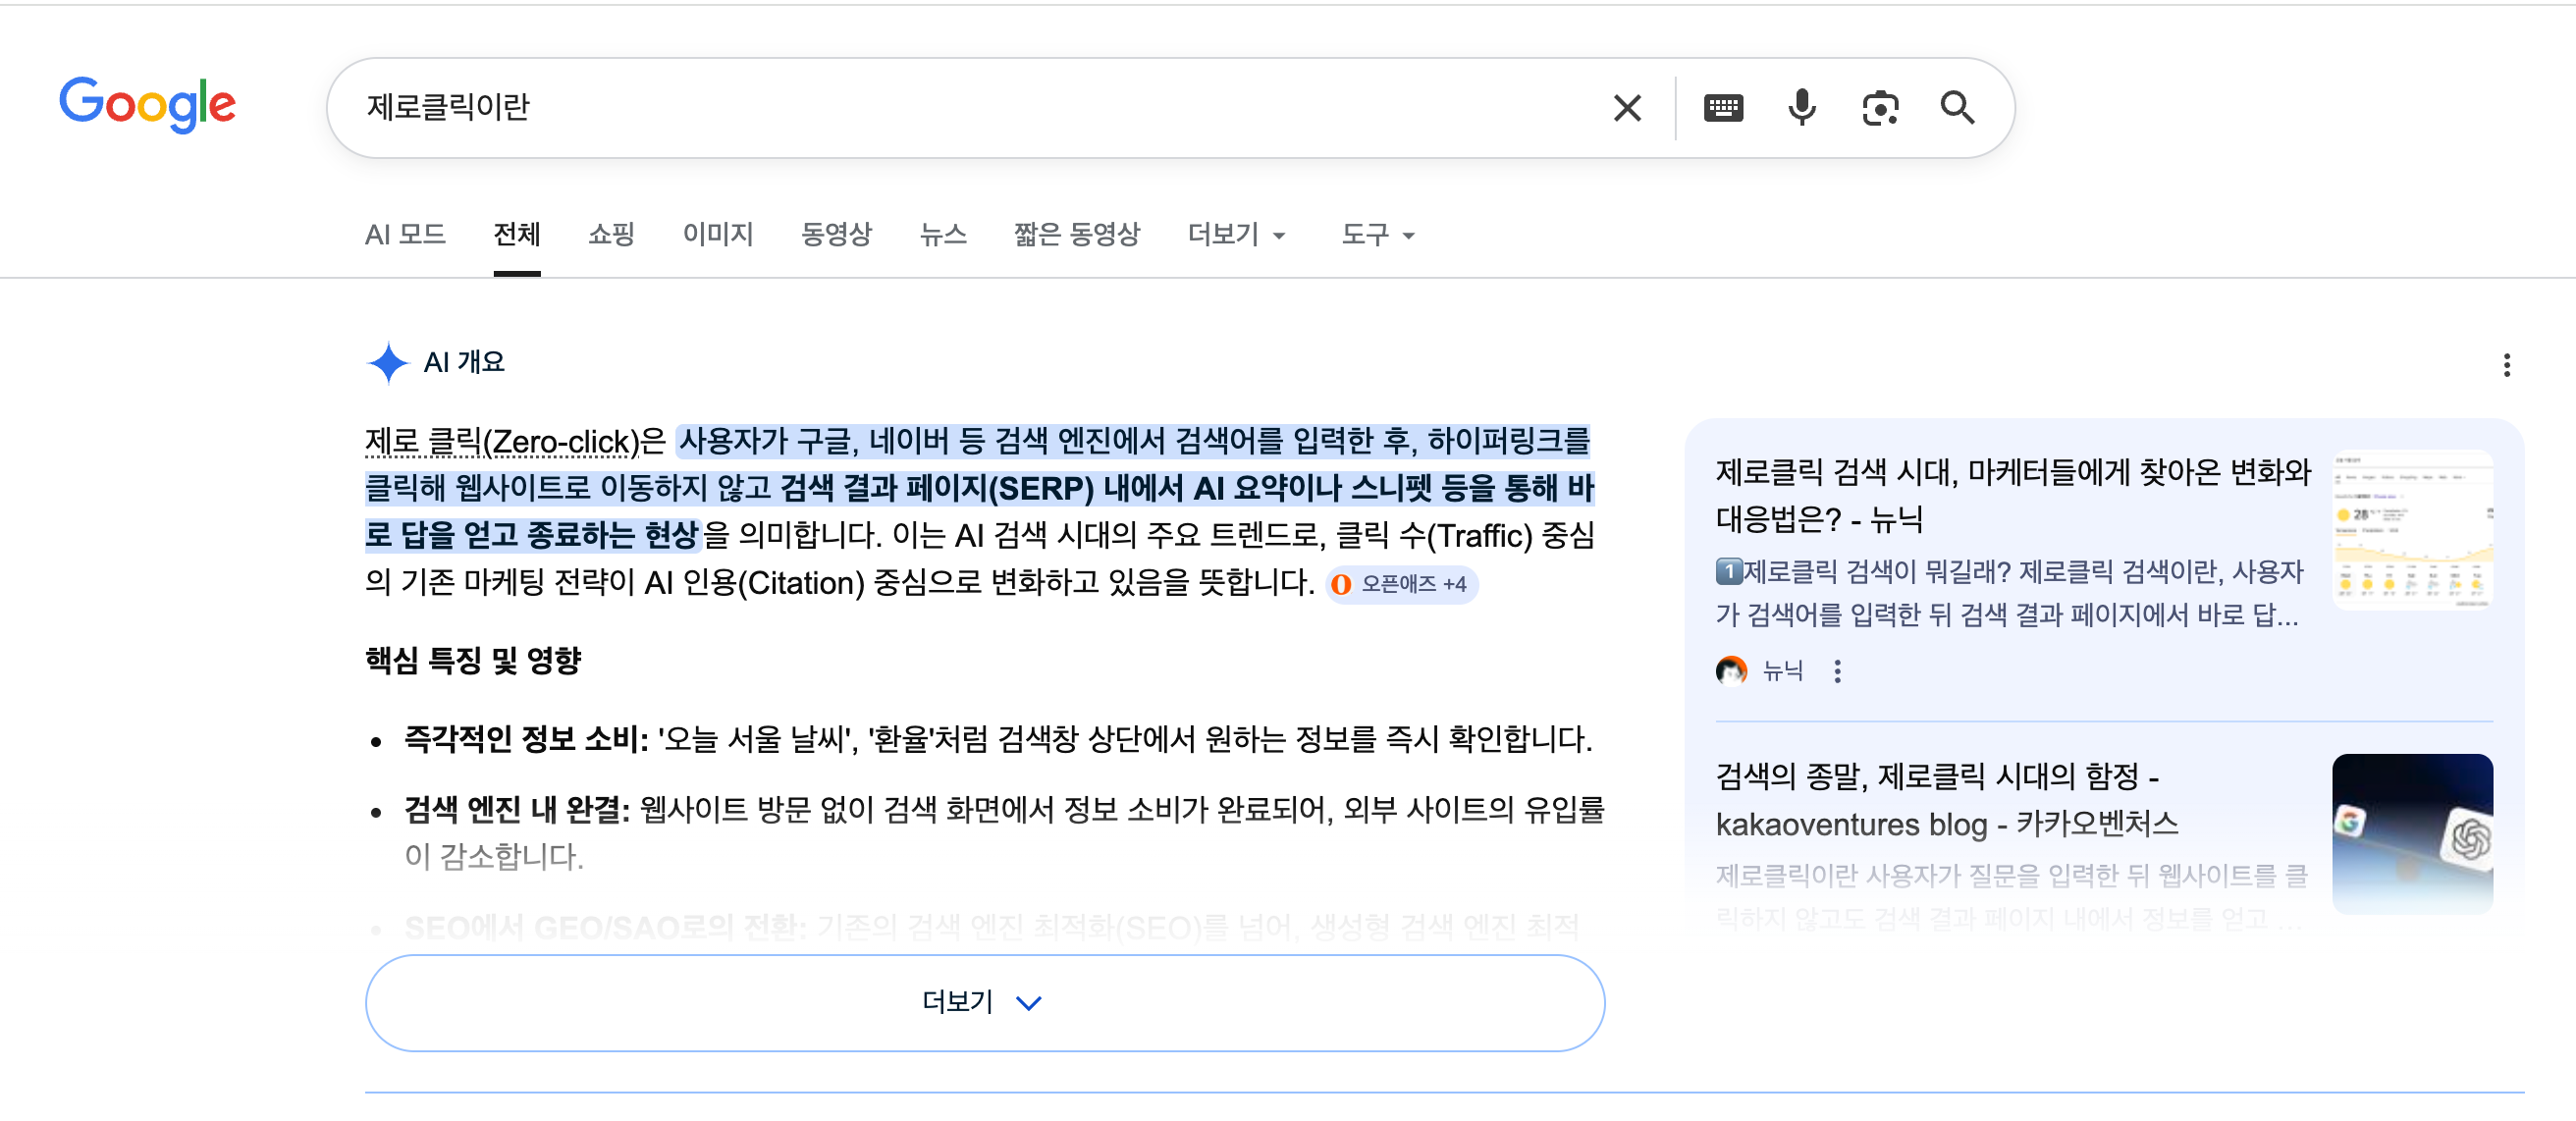Open the 오픈애즈 +4 citation chip
2576x1121 pixels.
click(1402, 584)
